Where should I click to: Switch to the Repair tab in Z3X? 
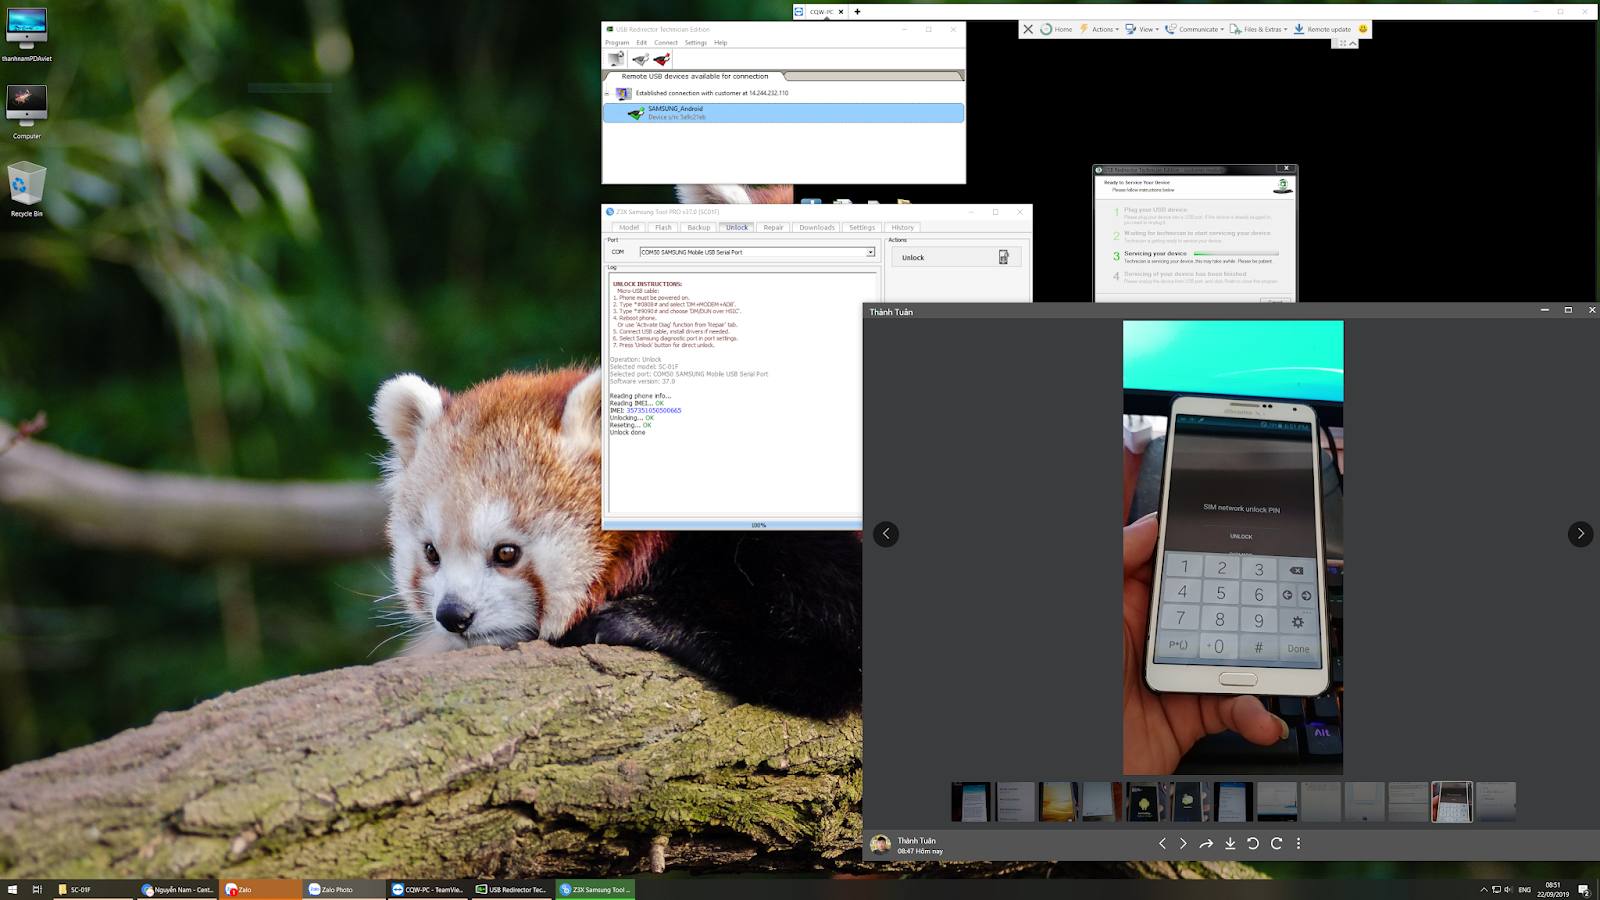(774, 228)
